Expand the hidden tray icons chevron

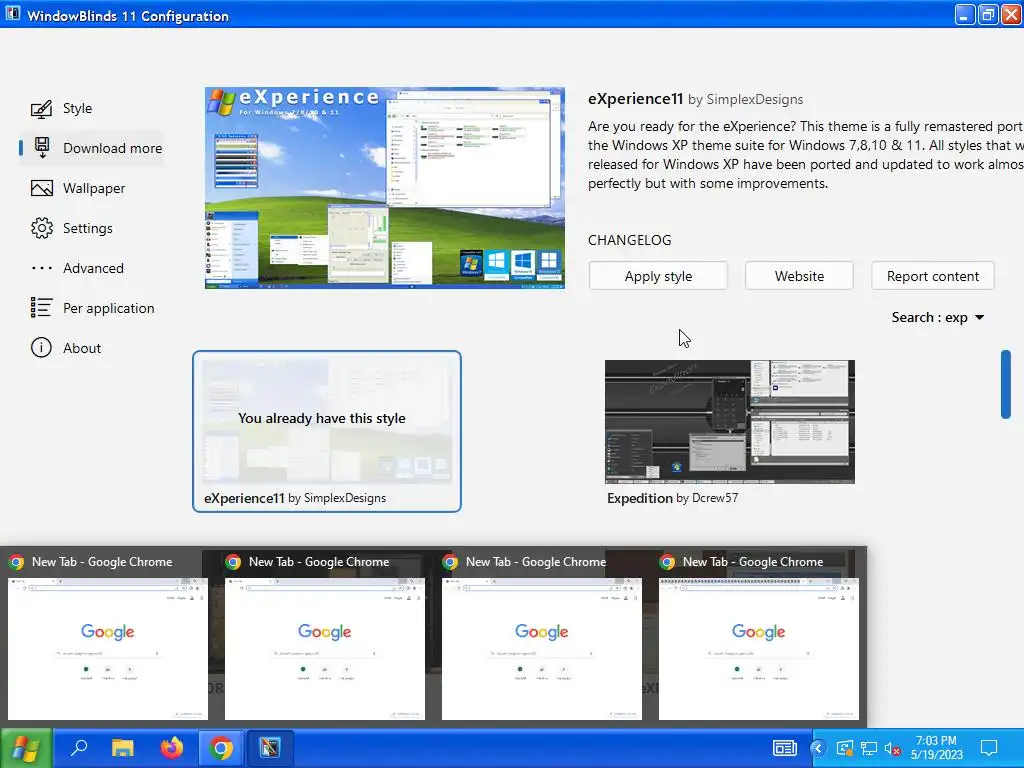coord(818,748)
